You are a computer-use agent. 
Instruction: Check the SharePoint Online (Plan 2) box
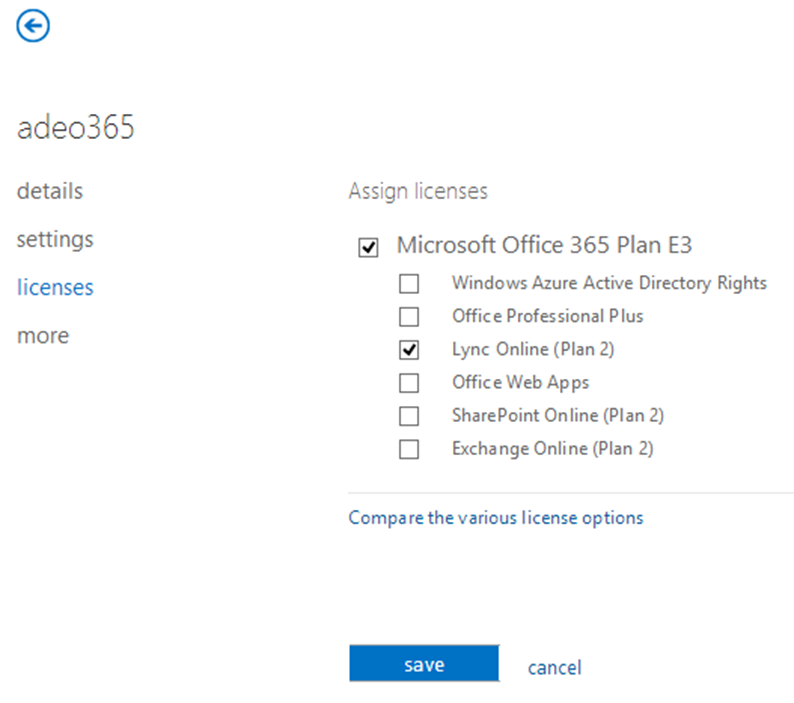pyautogui.click(x=409, y=416)
